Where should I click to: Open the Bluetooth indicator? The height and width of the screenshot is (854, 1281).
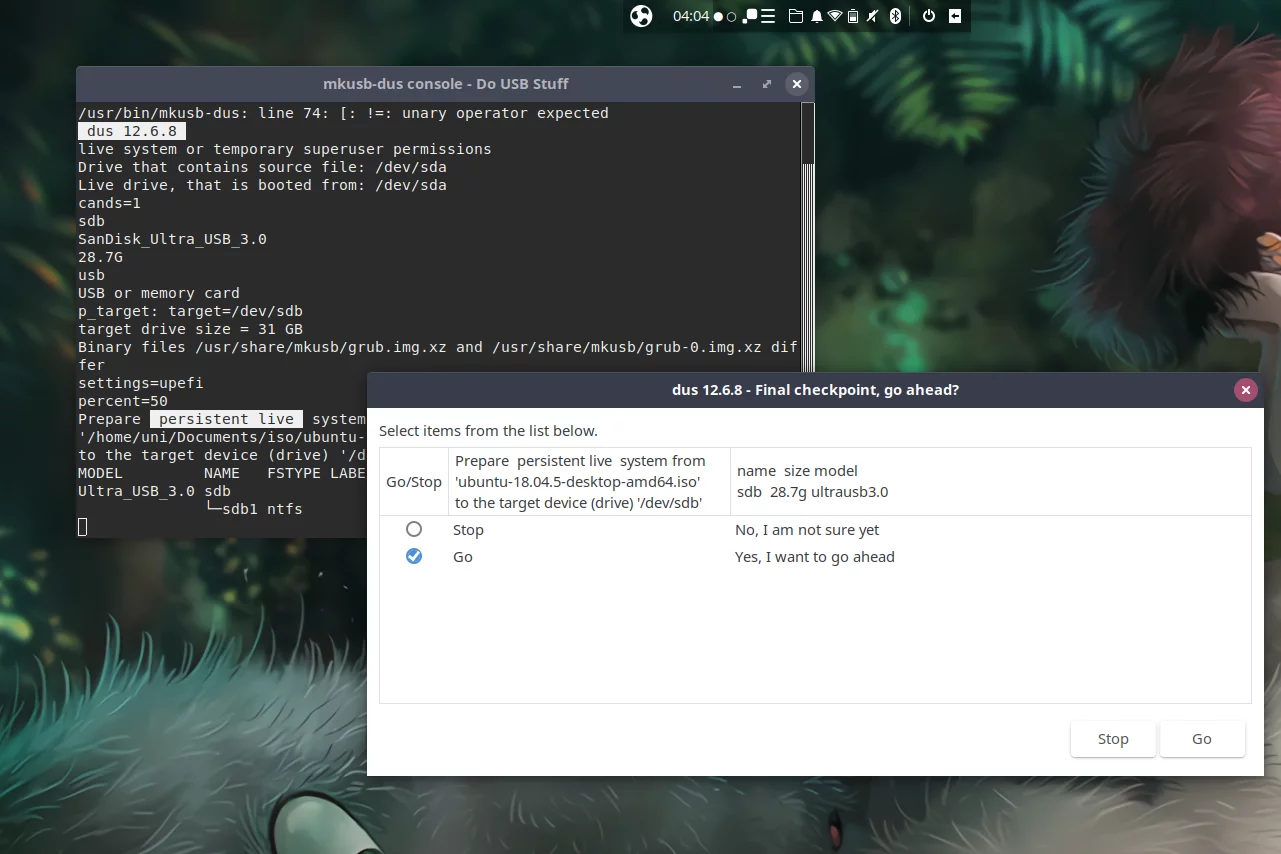pos(896,16)
